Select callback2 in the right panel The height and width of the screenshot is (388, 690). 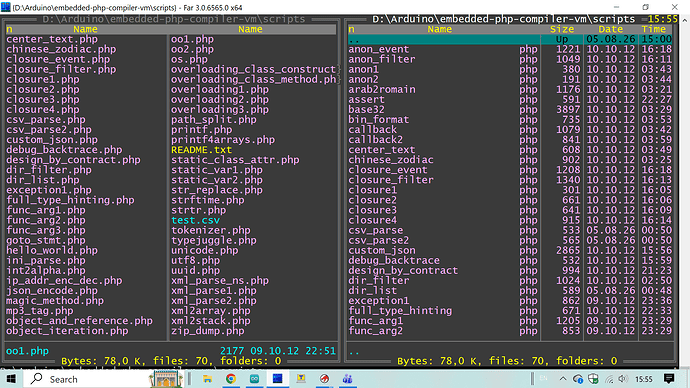tap(375, 139)
